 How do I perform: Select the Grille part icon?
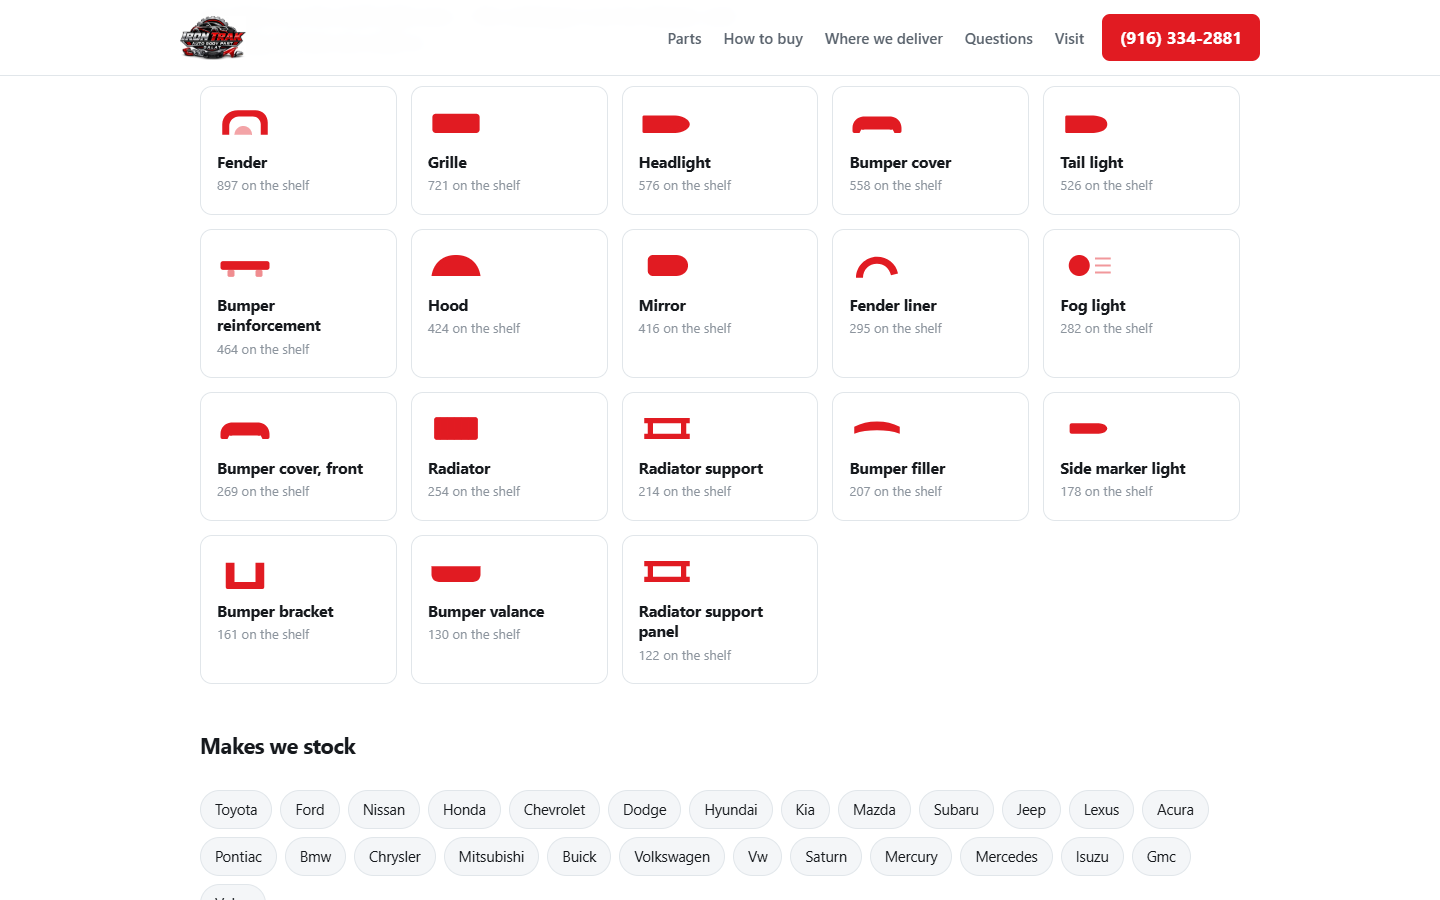tap(456, 123)
